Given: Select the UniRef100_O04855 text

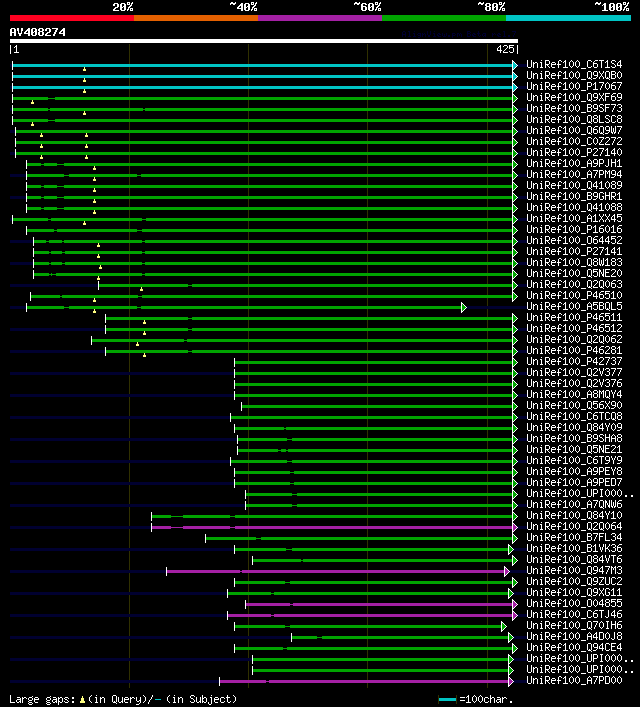Looking at the screenshot, I should pos(574,603).
